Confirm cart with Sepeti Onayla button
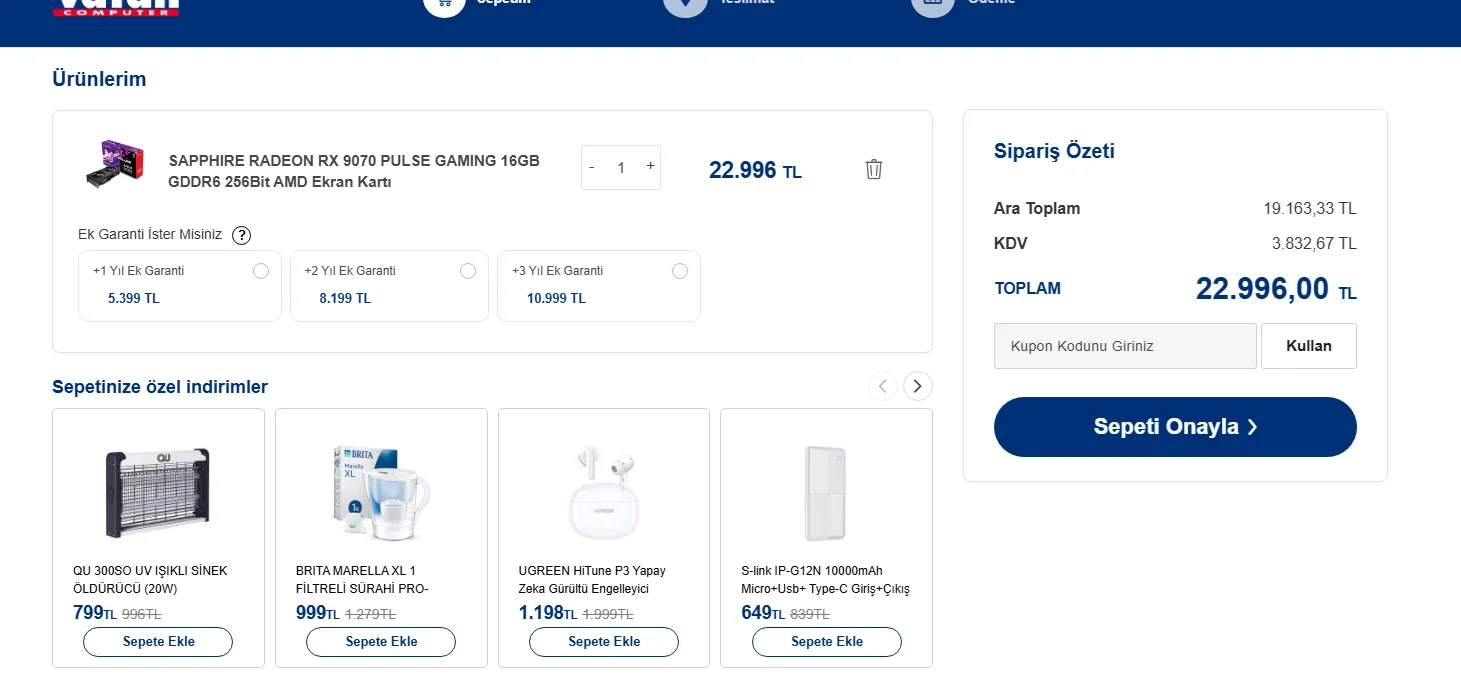Screen dimensions: 1461x700 (1175, 427)
